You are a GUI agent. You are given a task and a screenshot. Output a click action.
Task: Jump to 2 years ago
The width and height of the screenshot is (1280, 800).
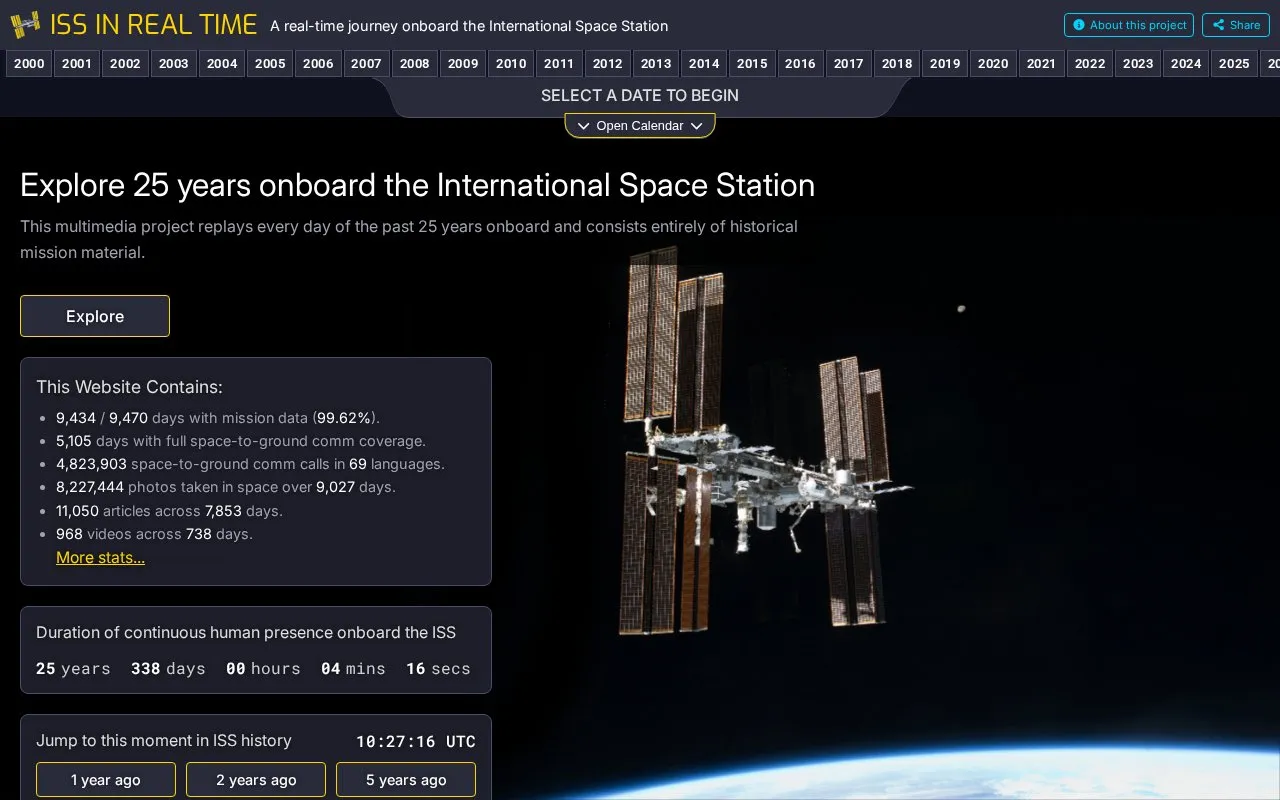(256, 780)
